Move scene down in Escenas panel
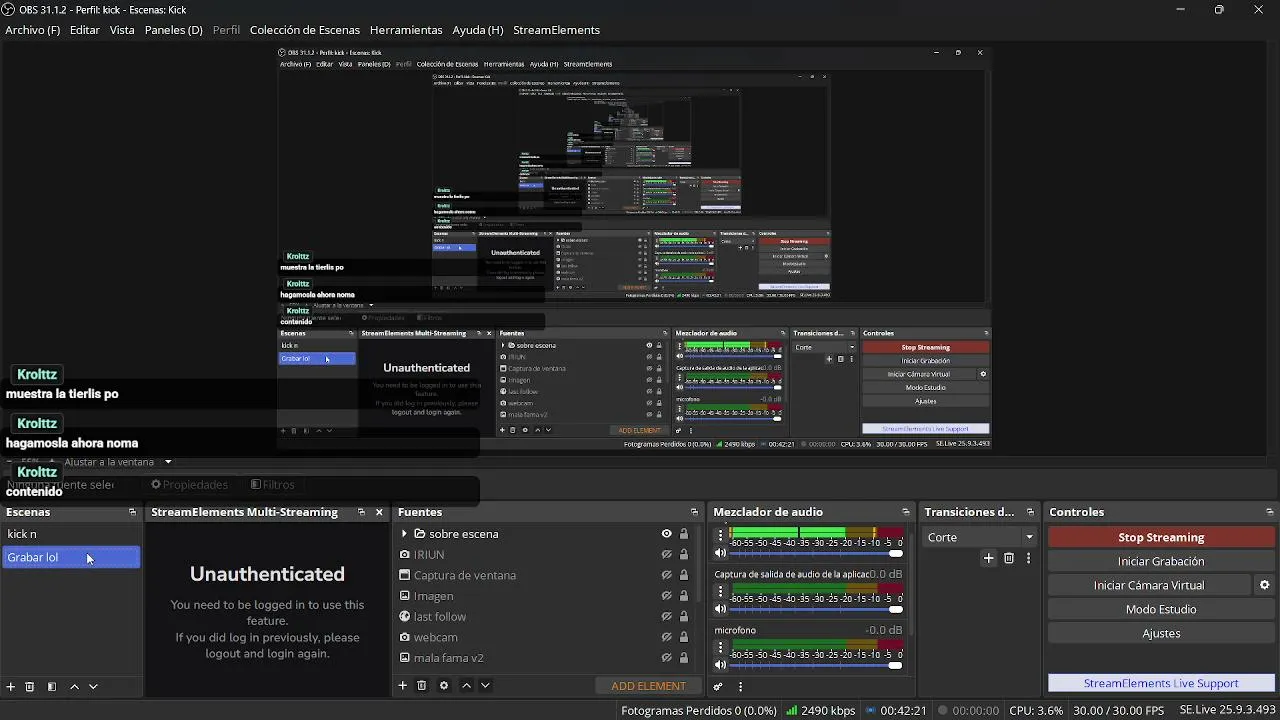Image resolution: width=1280 pixels, height=720 pixels. click(93, 687)
